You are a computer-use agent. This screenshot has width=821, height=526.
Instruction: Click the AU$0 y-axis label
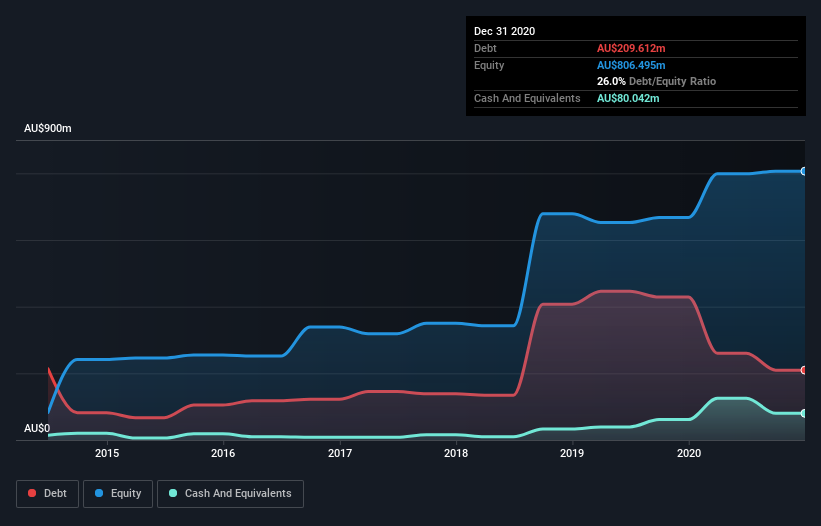pyautogui.click(x=37, y=428)
